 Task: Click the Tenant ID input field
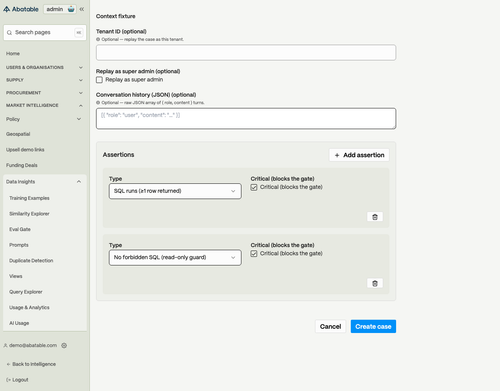(x=246, y=53)
